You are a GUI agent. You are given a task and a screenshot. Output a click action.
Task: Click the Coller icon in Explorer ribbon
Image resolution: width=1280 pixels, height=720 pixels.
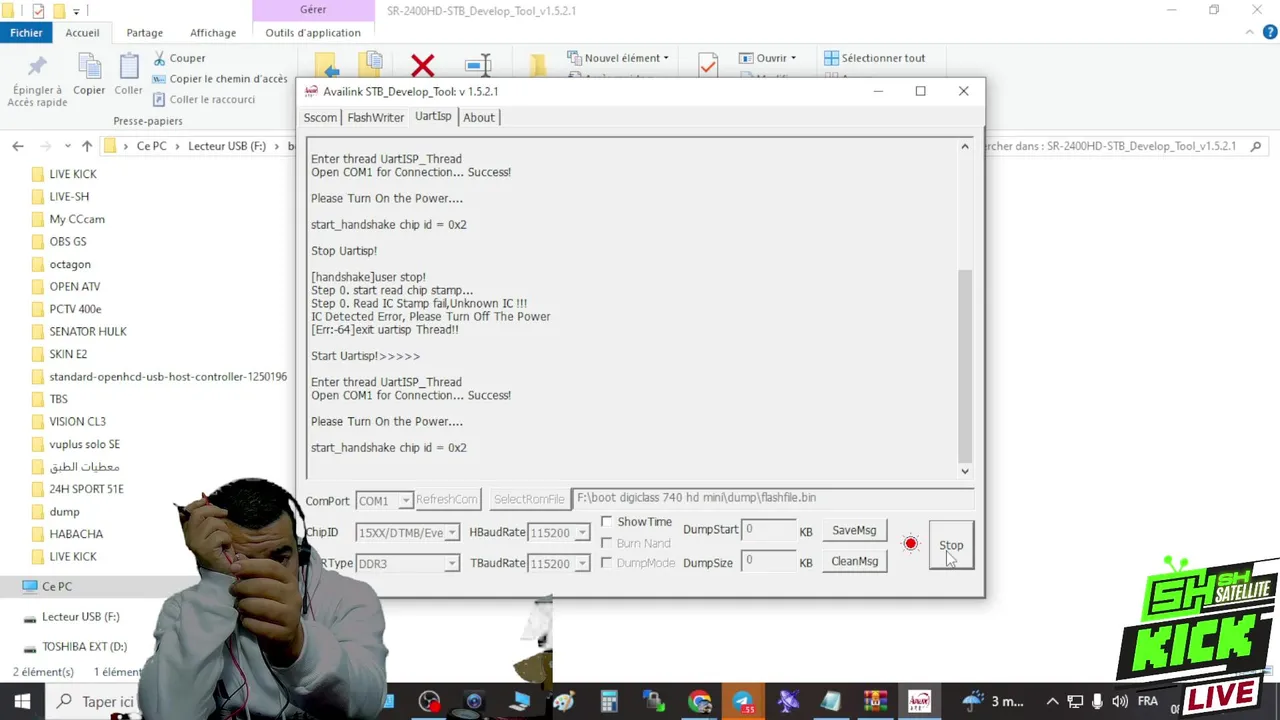pyautogui.click(x=128, y=68)
